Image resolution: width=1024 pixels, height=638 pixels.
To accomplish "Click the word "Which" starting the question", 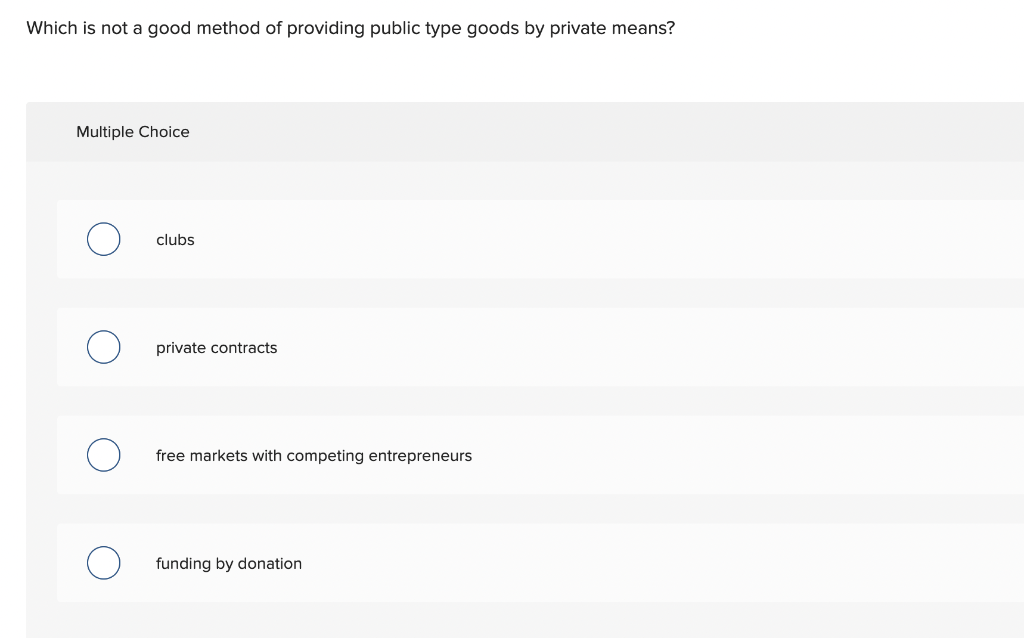I will 50,28.
